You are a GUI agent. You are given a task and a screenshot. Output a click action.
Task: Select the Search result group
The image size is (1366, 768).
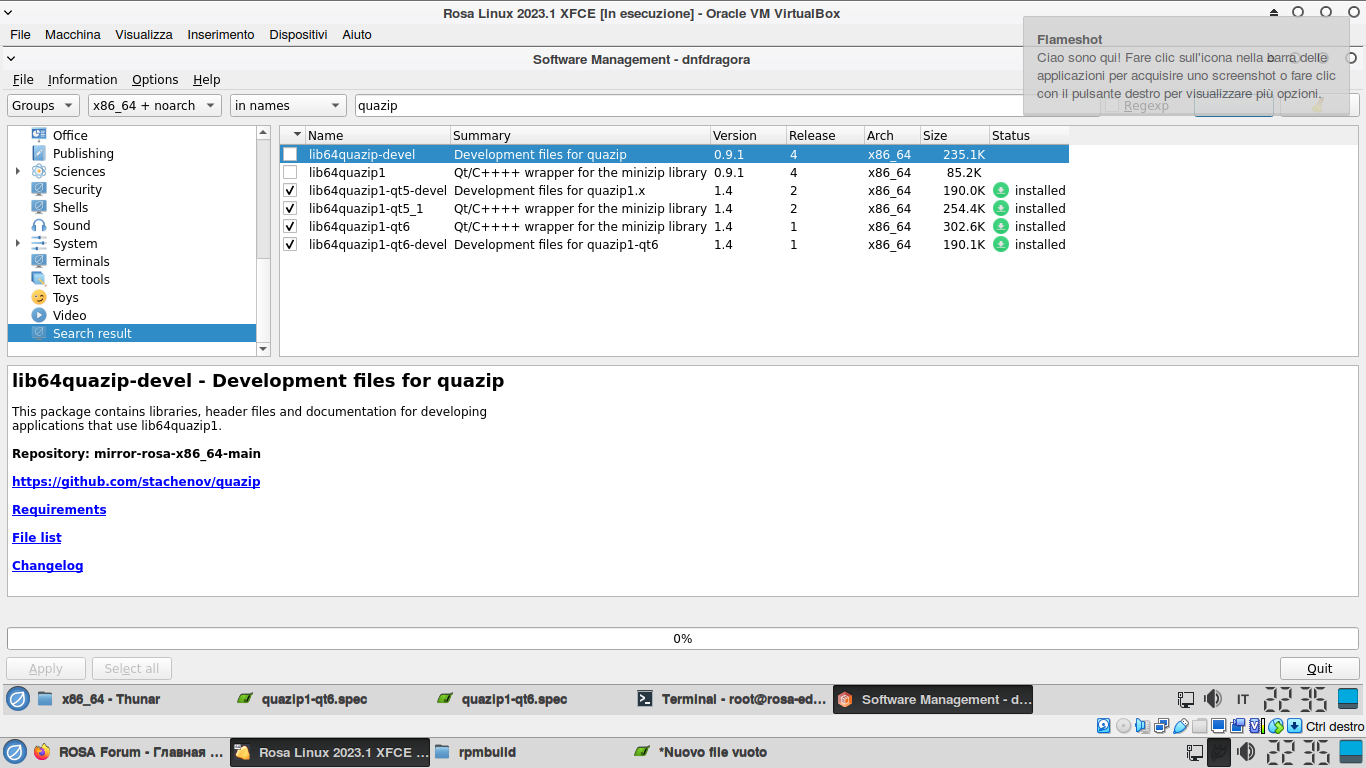[132, 333]
